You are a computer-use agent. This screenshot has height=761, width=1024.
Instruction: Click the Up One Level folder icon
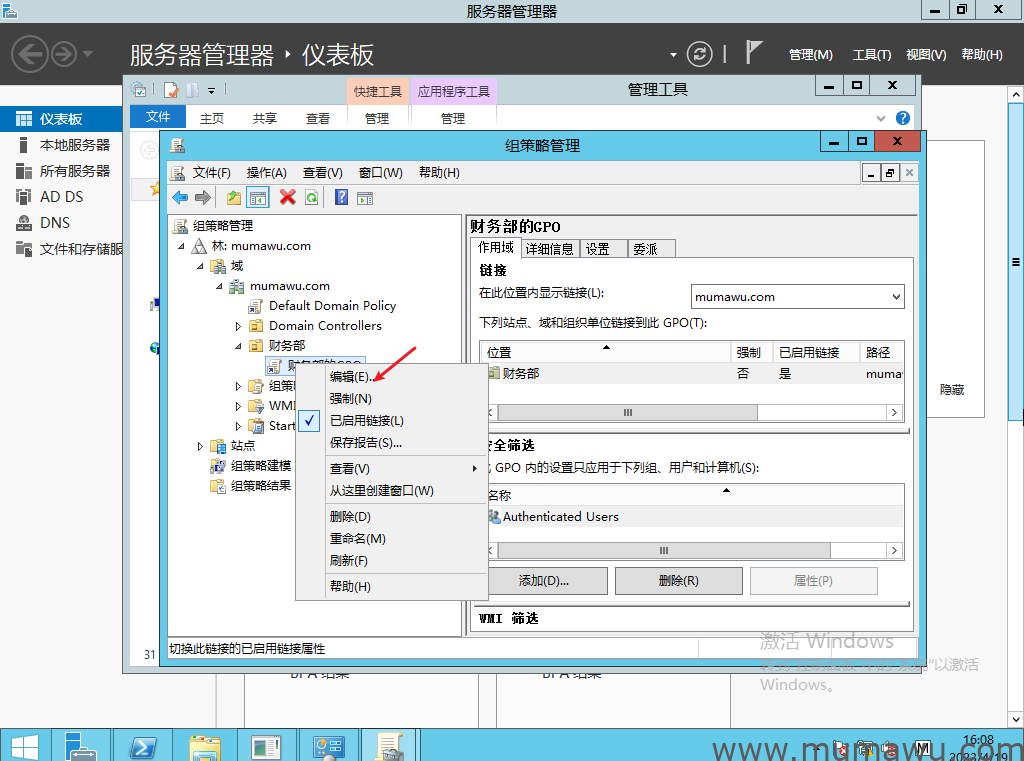pos(233,197)
